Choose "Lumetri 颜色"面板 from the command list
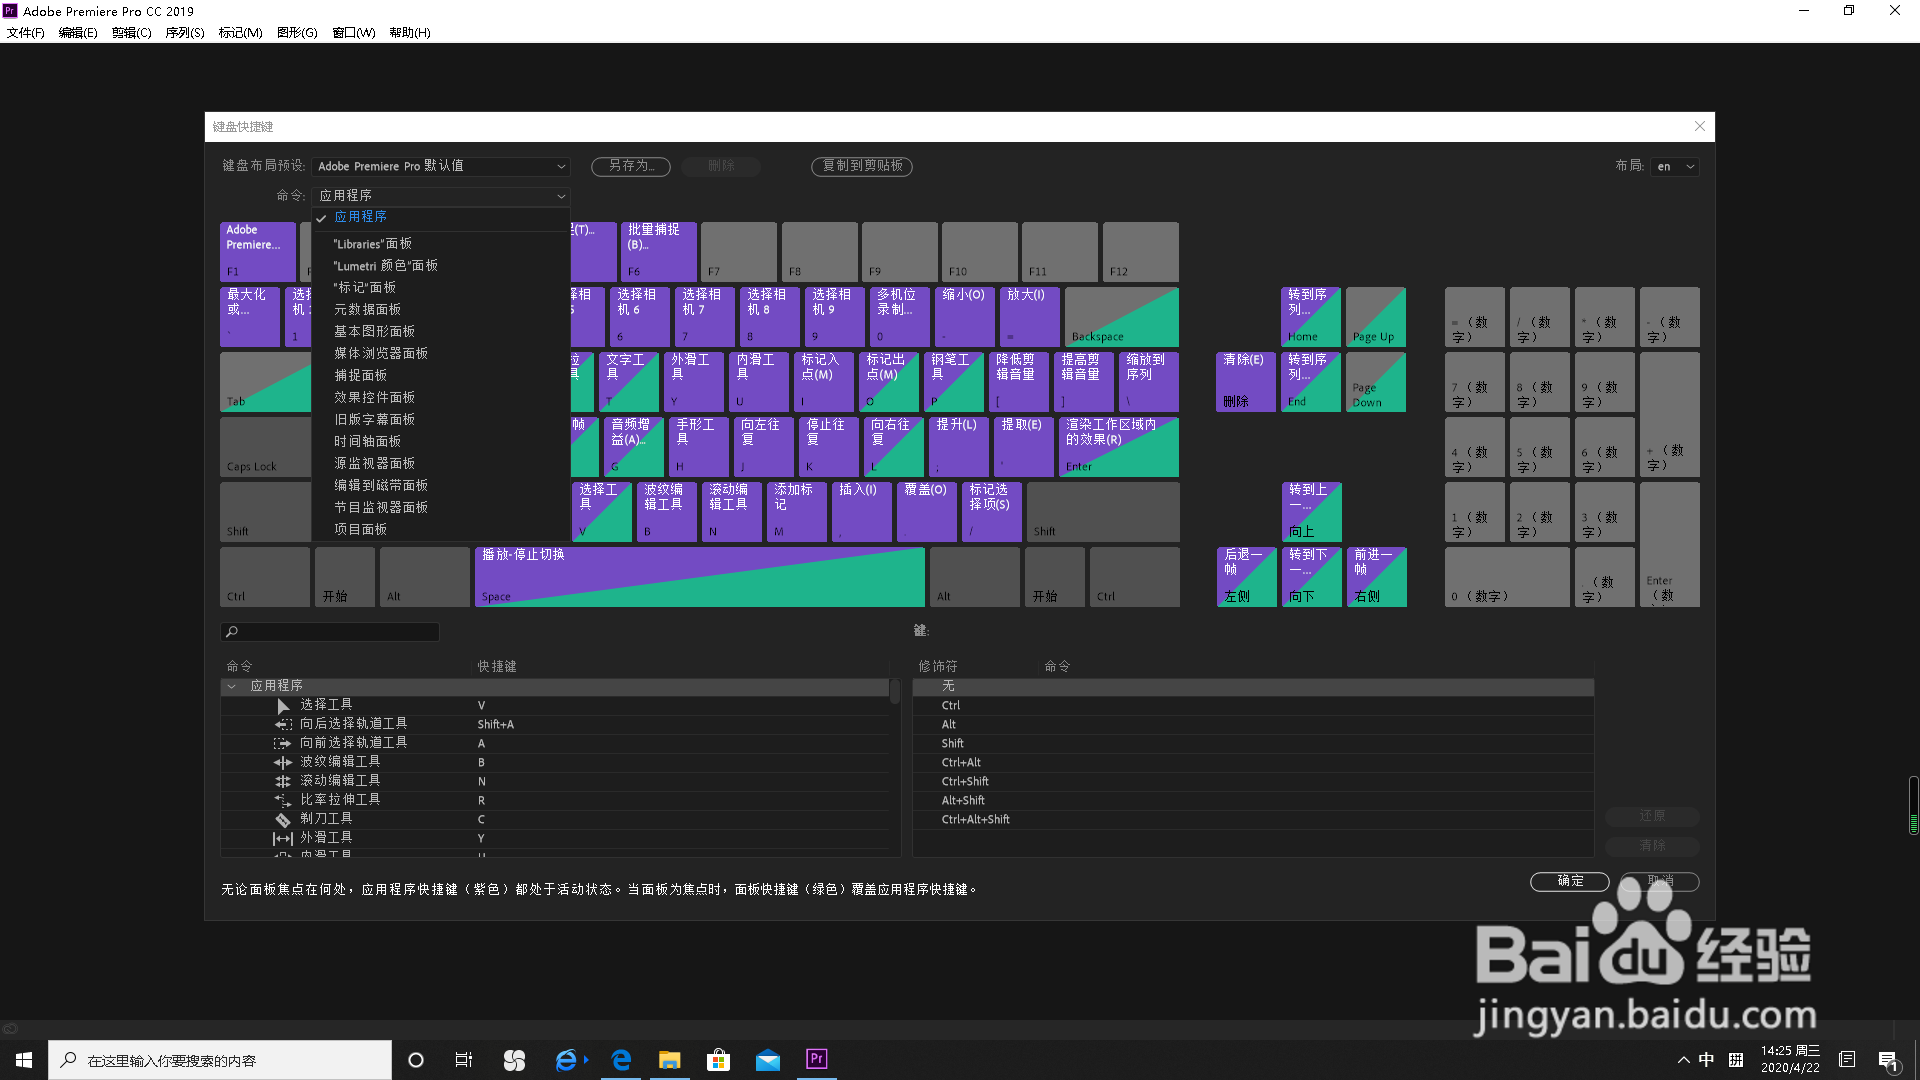The image size is (1920, 1080). pos(386,266)
